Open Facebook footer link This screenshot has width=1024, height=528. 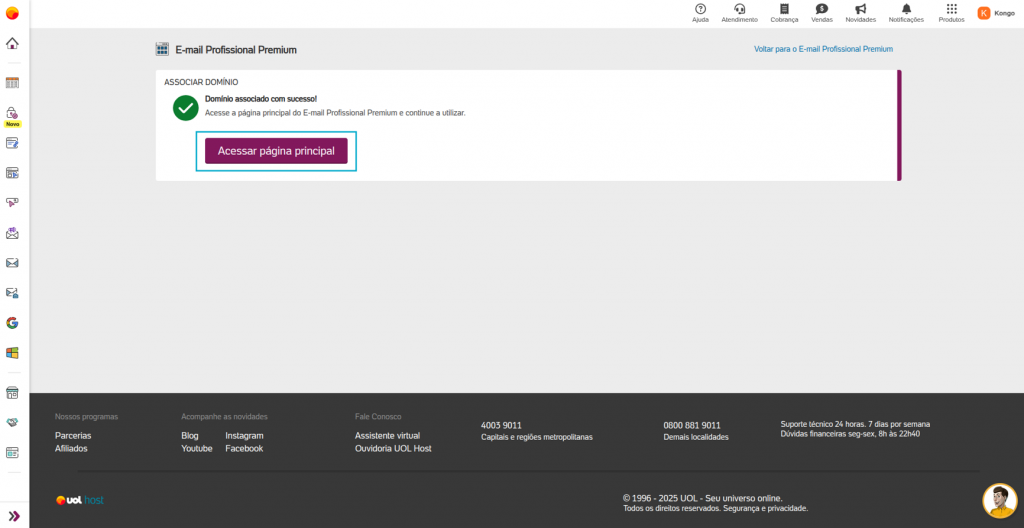[x=244, y=448]
